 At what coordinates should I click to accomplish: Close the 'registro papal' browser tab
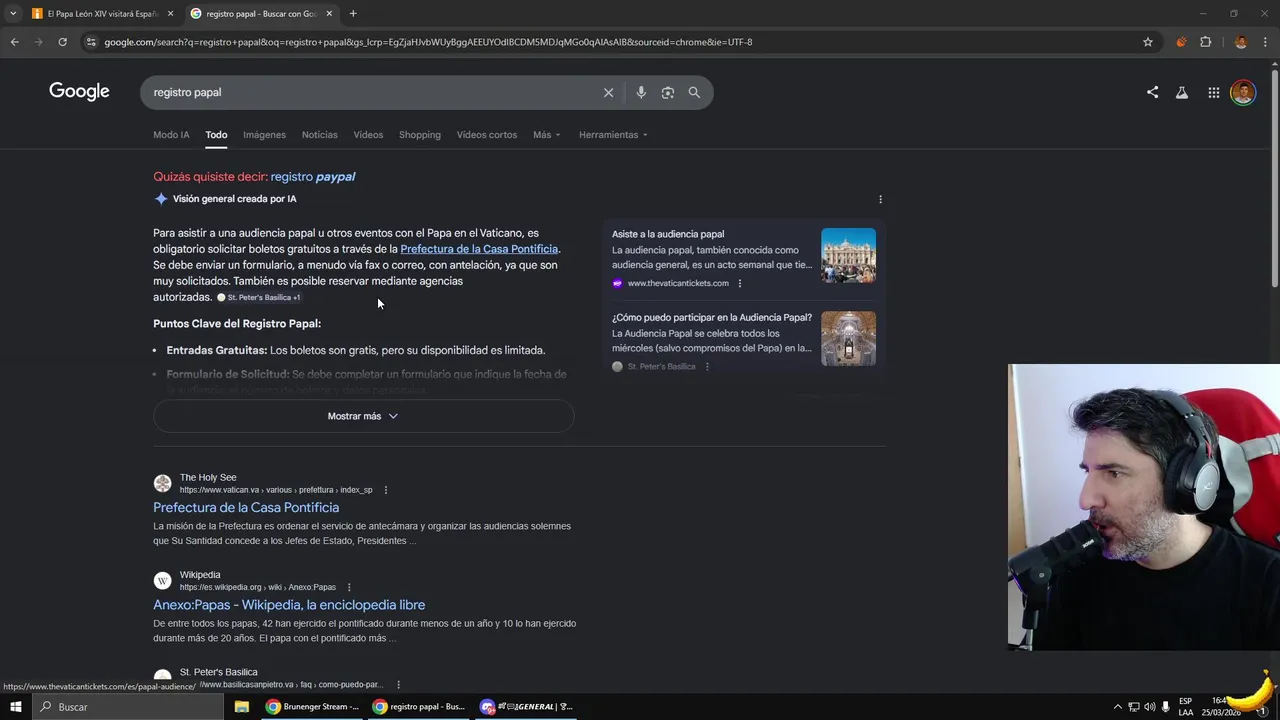click(x=329, y=14)
